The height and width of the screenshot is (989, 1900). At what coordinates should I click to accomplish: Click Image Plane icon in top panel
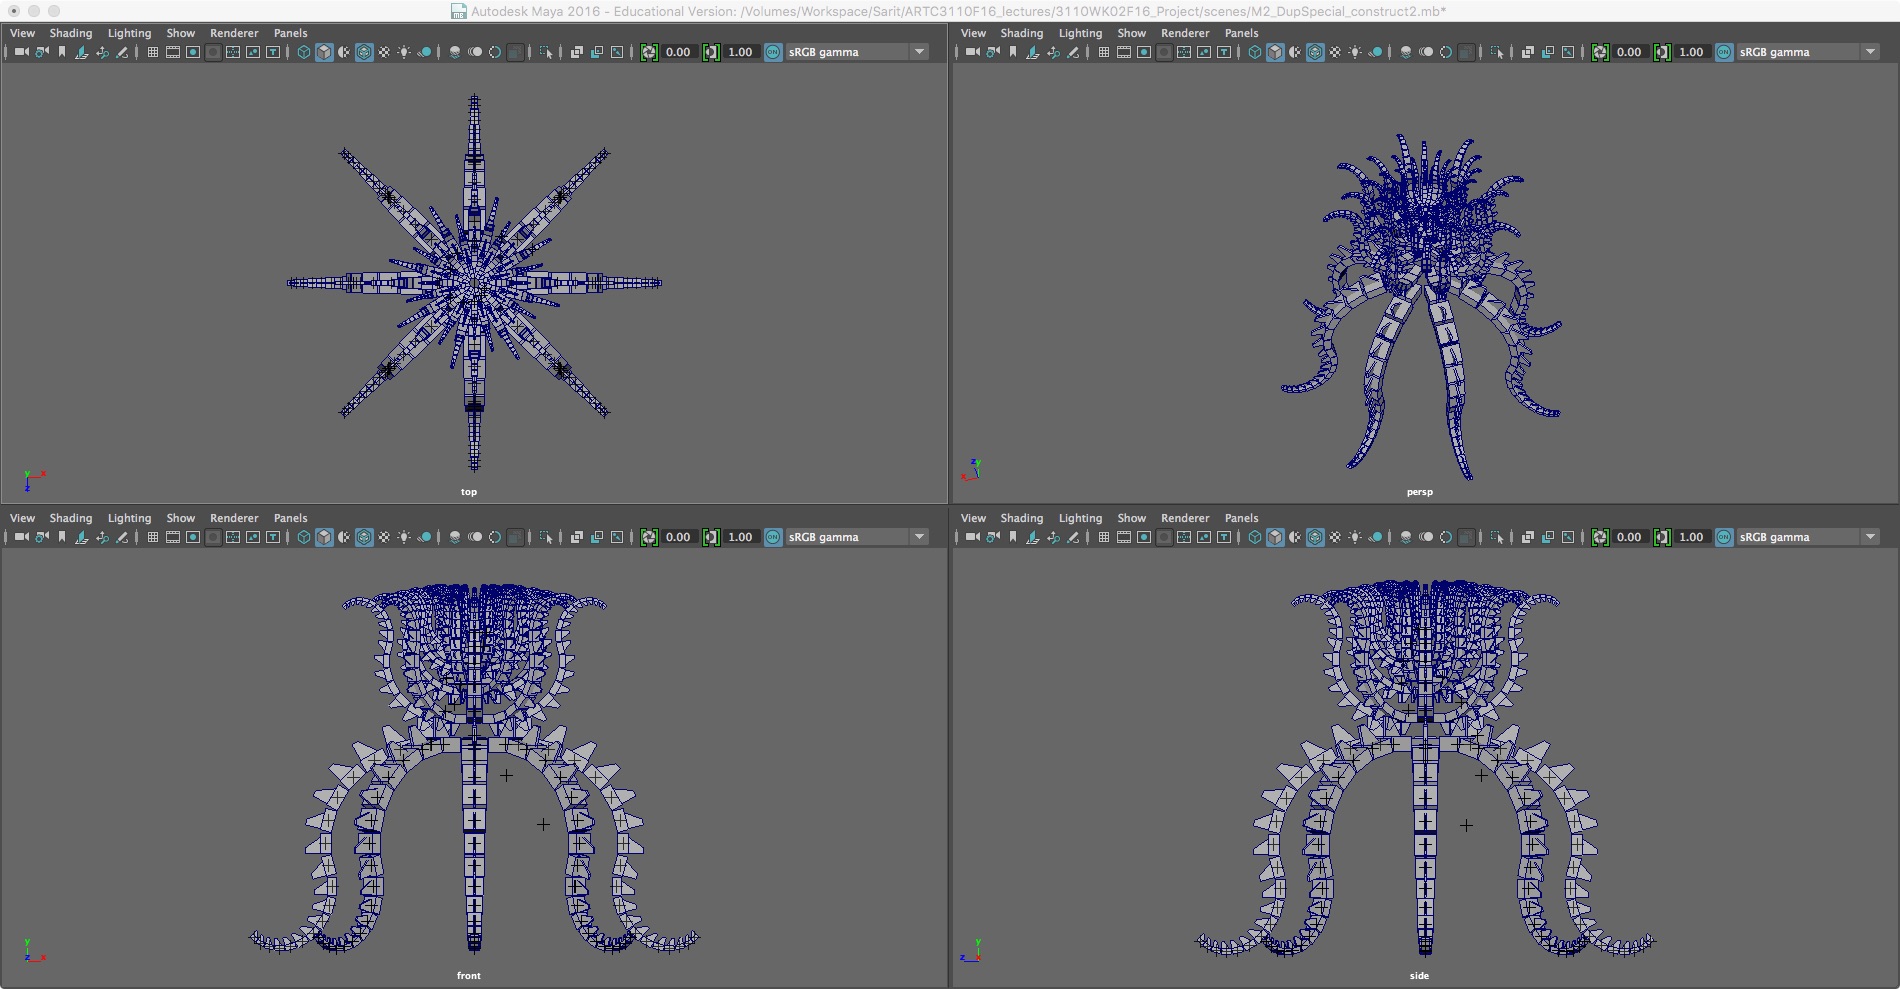point(82,52)
